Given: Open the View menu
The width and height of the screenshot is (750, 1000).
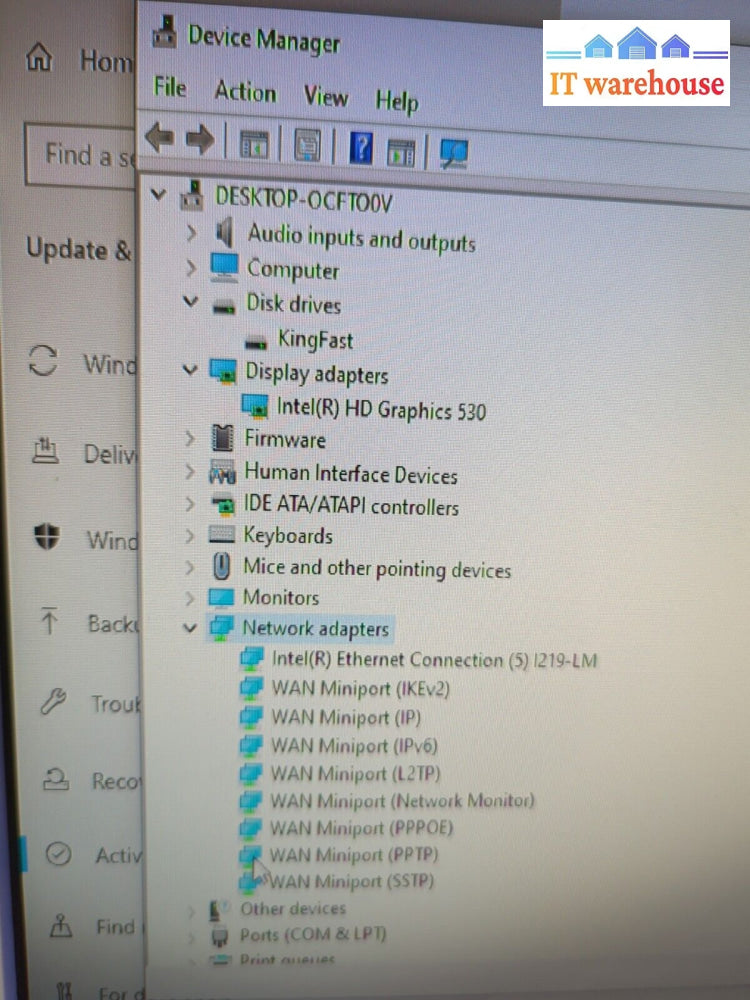Looking at the screenshot, I should 325,97.
